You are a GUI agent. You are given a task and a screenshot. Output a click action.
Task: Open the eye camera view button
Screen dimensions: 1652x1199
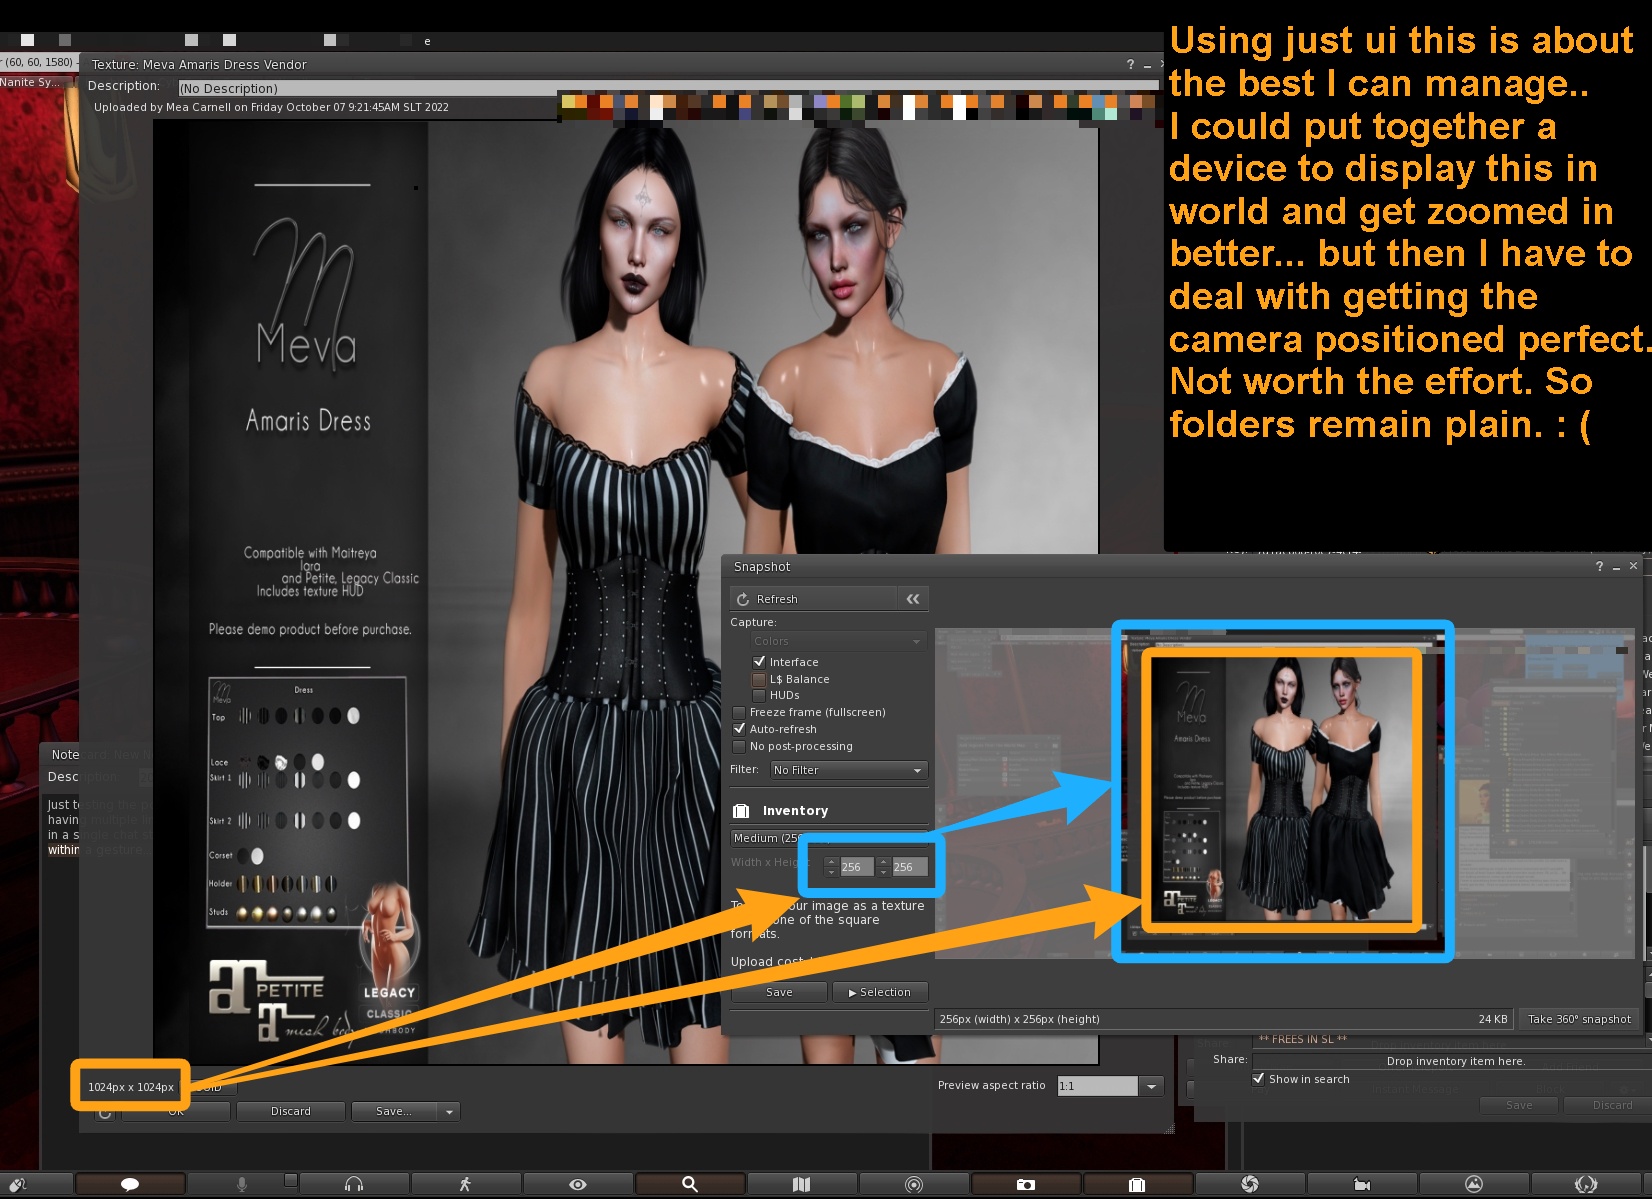[x=578, y=1184]
